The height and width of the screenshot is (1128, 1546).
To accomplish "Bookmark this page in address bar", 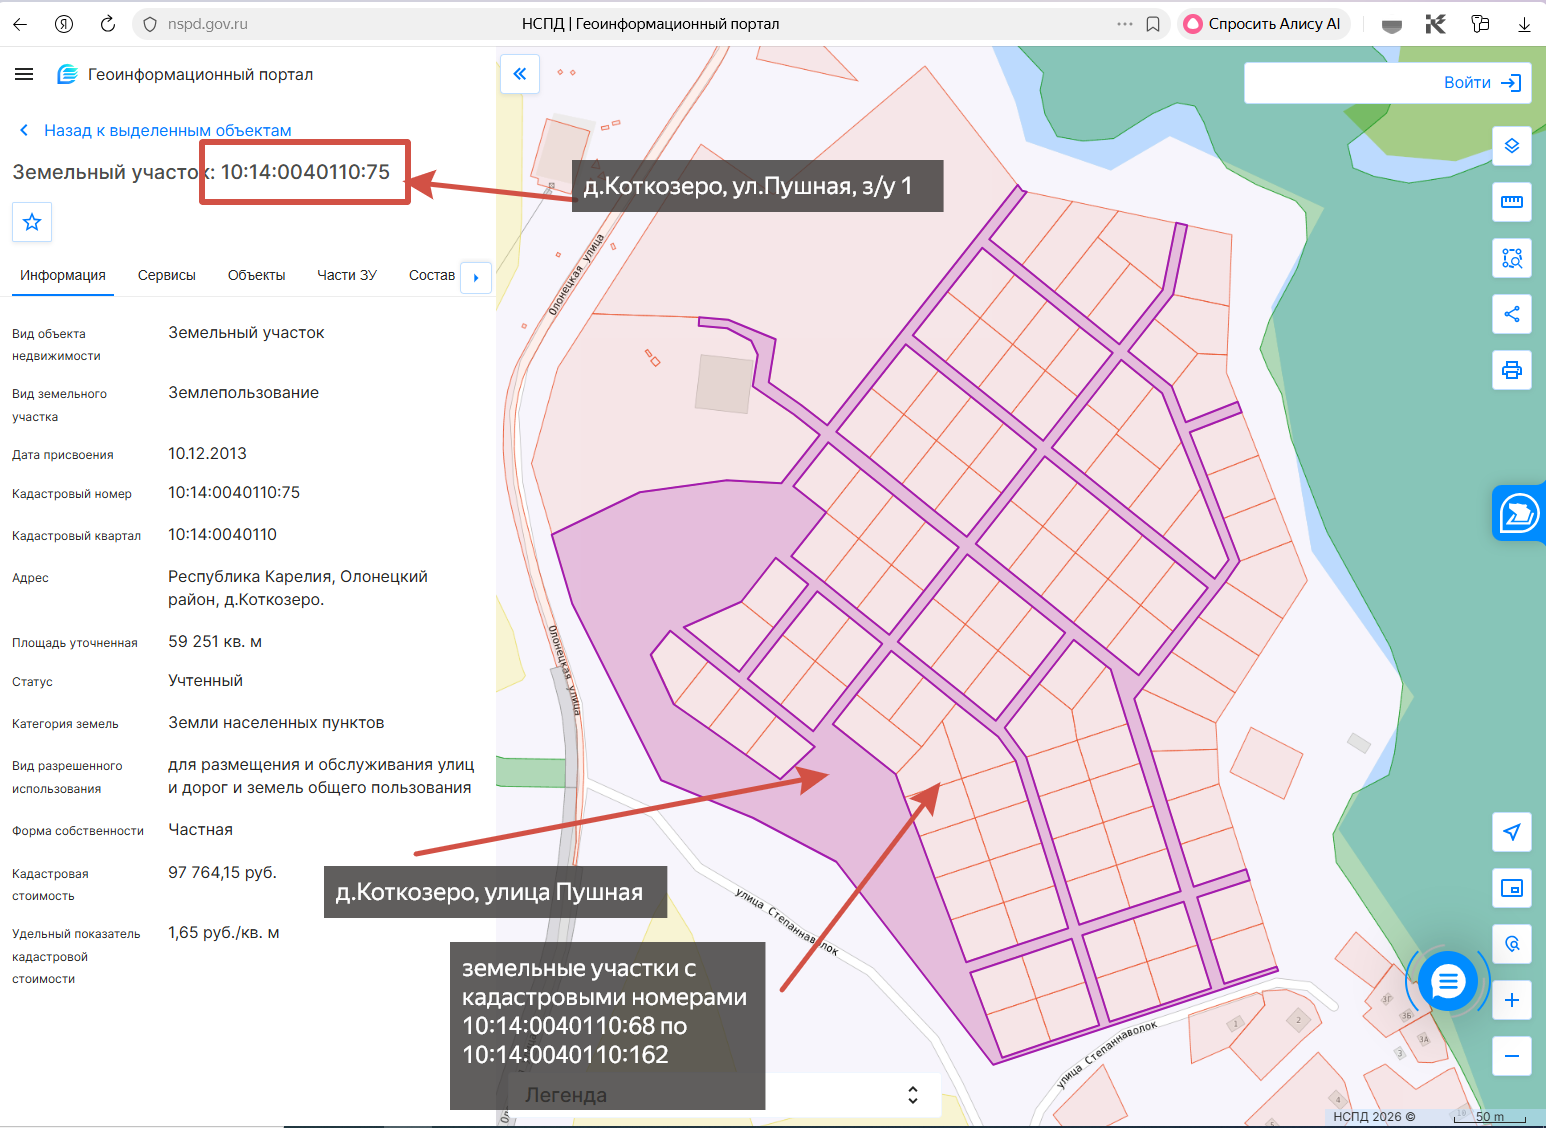I will tap(1153, 24).
